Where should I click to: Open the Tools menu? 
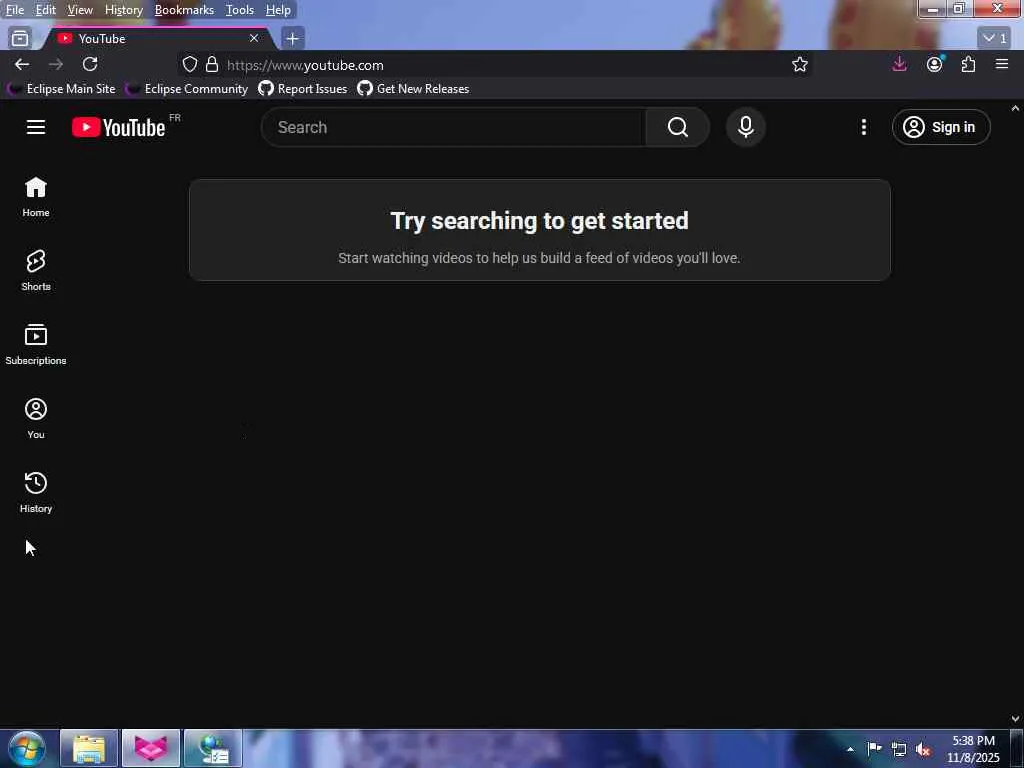click(x=240, y=10)
